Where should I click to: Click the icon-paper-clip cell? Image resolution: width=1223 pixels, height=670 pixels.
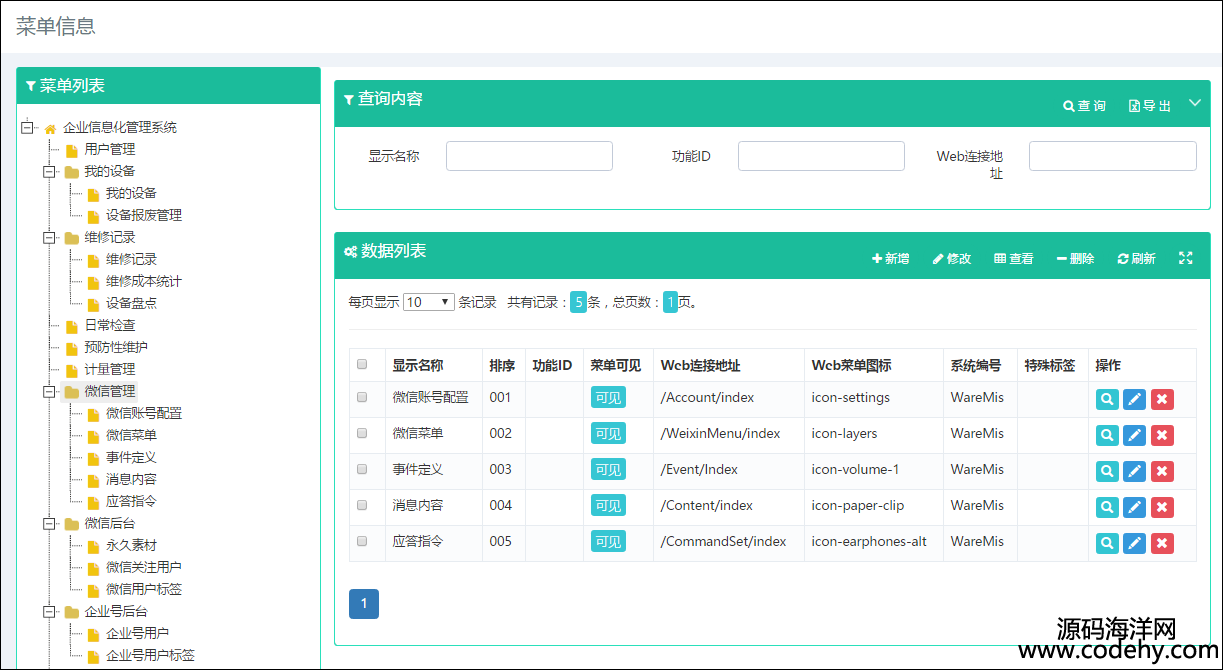pos(858,505)
